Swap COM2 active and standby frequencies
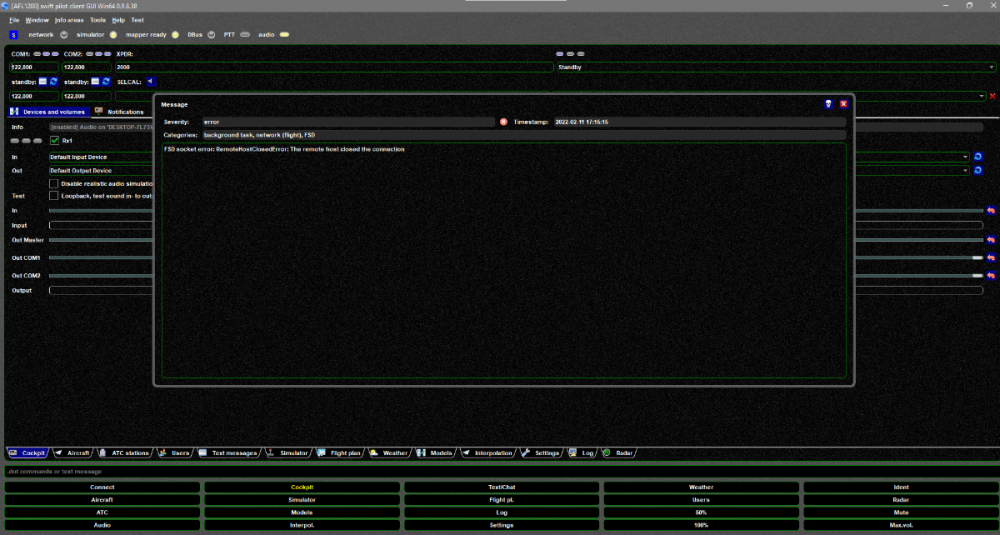The width and height of the screenshot is (1000, 535). [x=106, y=81]
